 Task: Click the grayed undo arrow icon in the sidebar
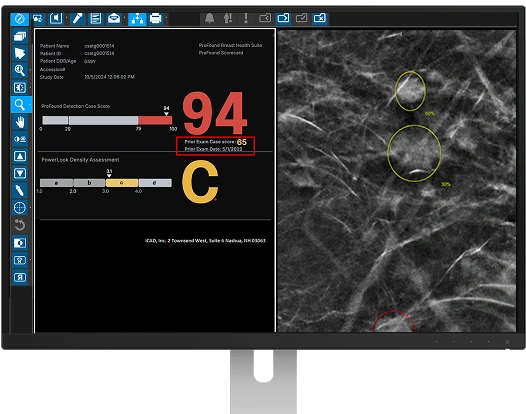click(x=20, y=225)
